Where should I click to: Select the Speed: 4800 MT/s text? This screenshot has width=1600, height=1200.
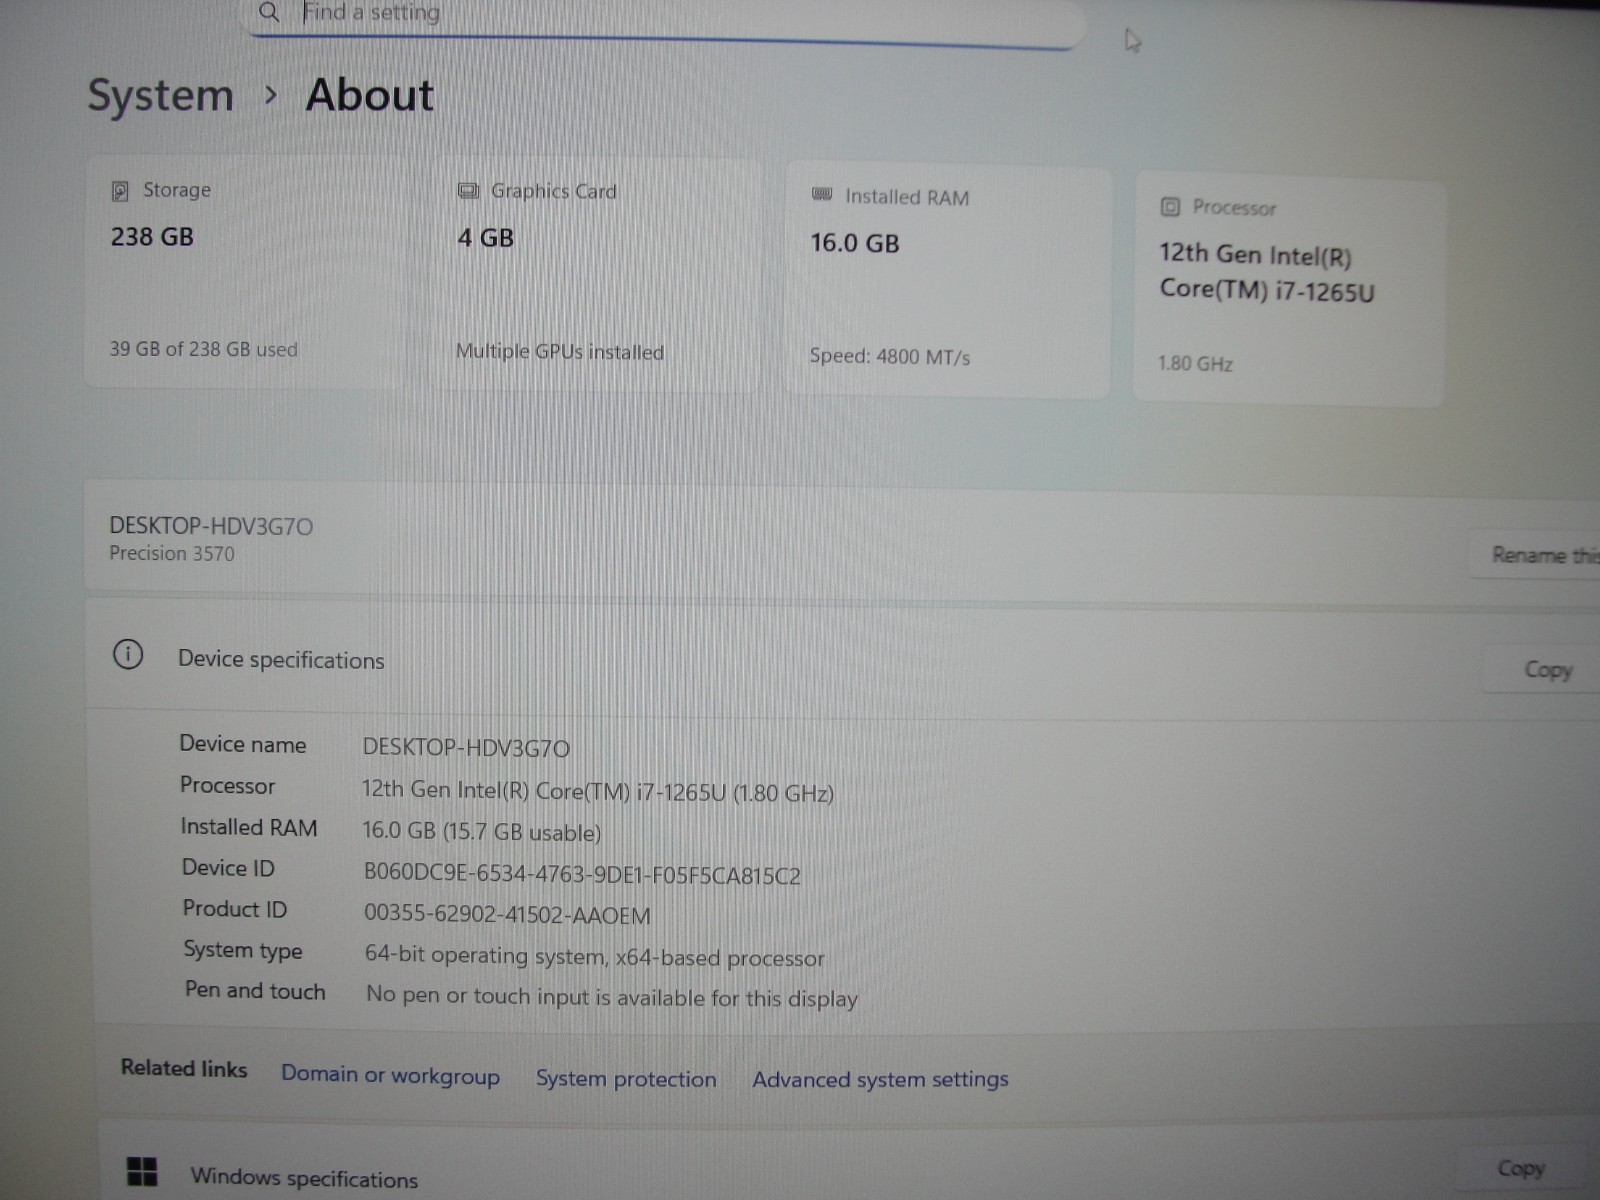(889, 357)
